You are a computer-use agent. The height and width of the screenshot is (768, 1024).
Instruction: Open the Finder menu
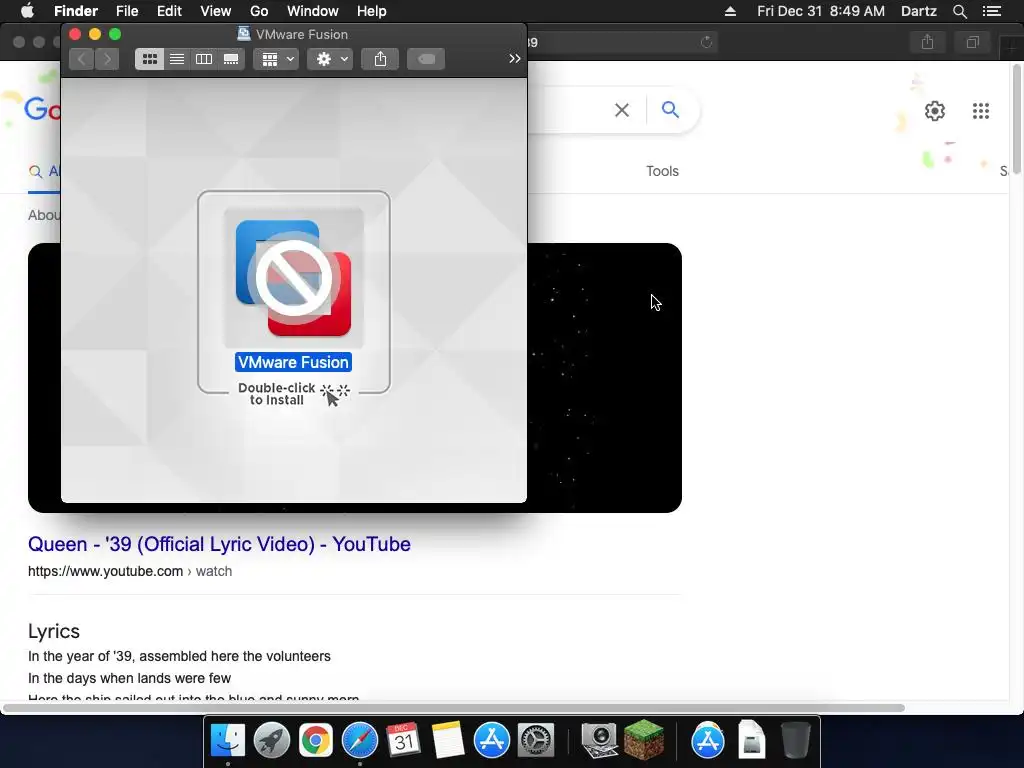pyautogui.click(x=76, y=11)
